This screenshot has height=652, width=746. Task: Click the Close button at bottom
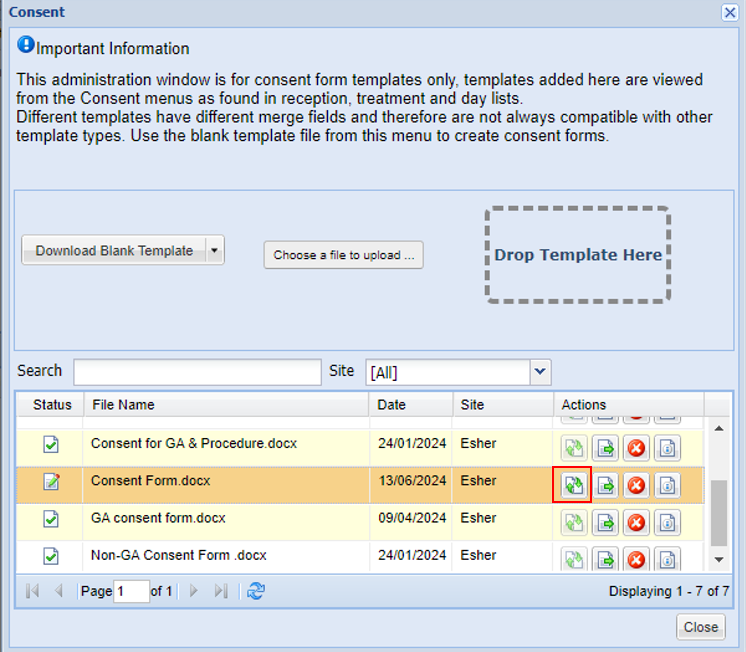701,627
